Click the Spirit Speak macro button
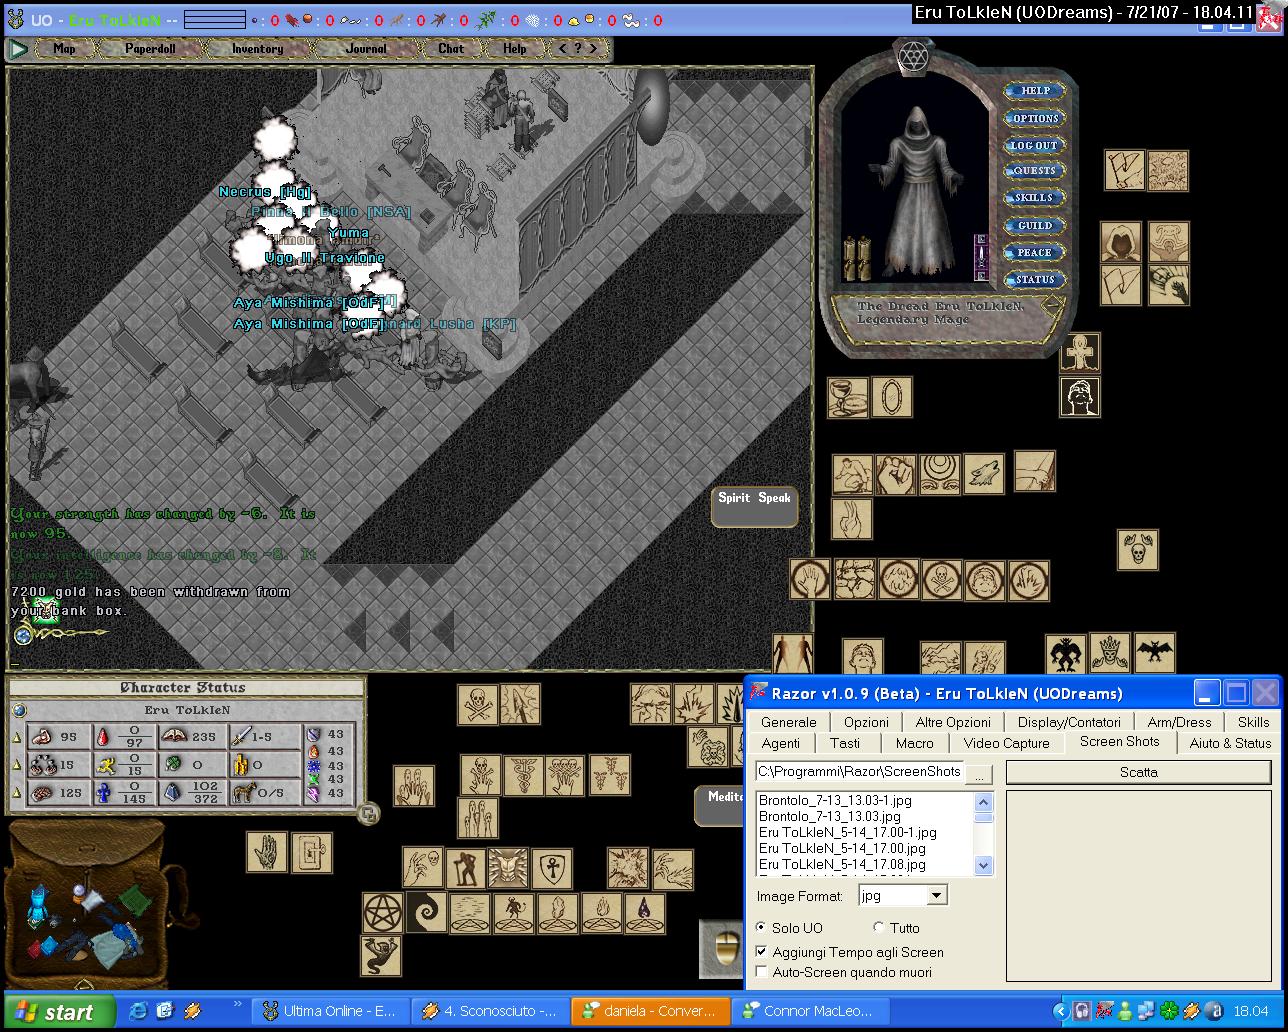Image resolution: width=1288 pixels, height=1032 pixels. [754, 506]
